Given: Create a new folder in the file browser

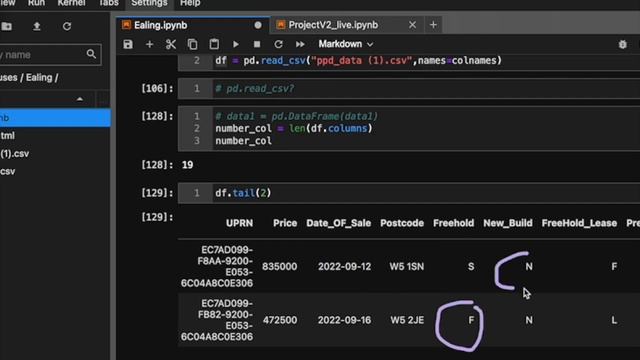Looking at the screenshot, I should pyautogui.click(x=7, y=27).
